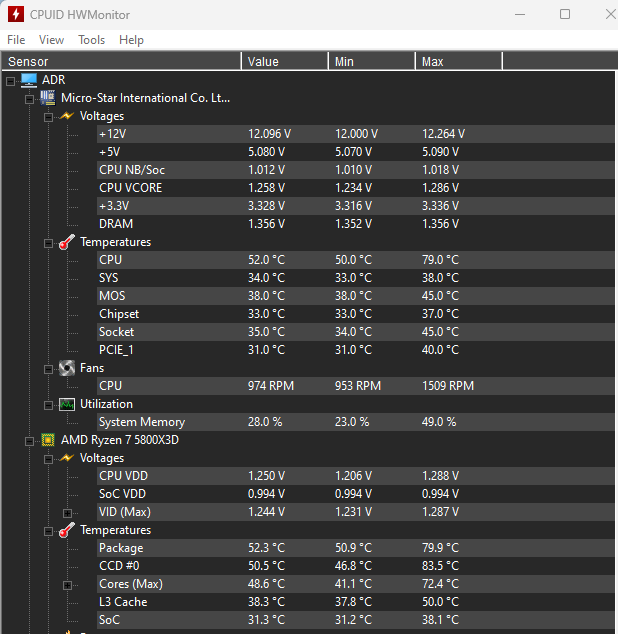Select the SYS temperature row

pyautogui.click(x=356, y=278)
